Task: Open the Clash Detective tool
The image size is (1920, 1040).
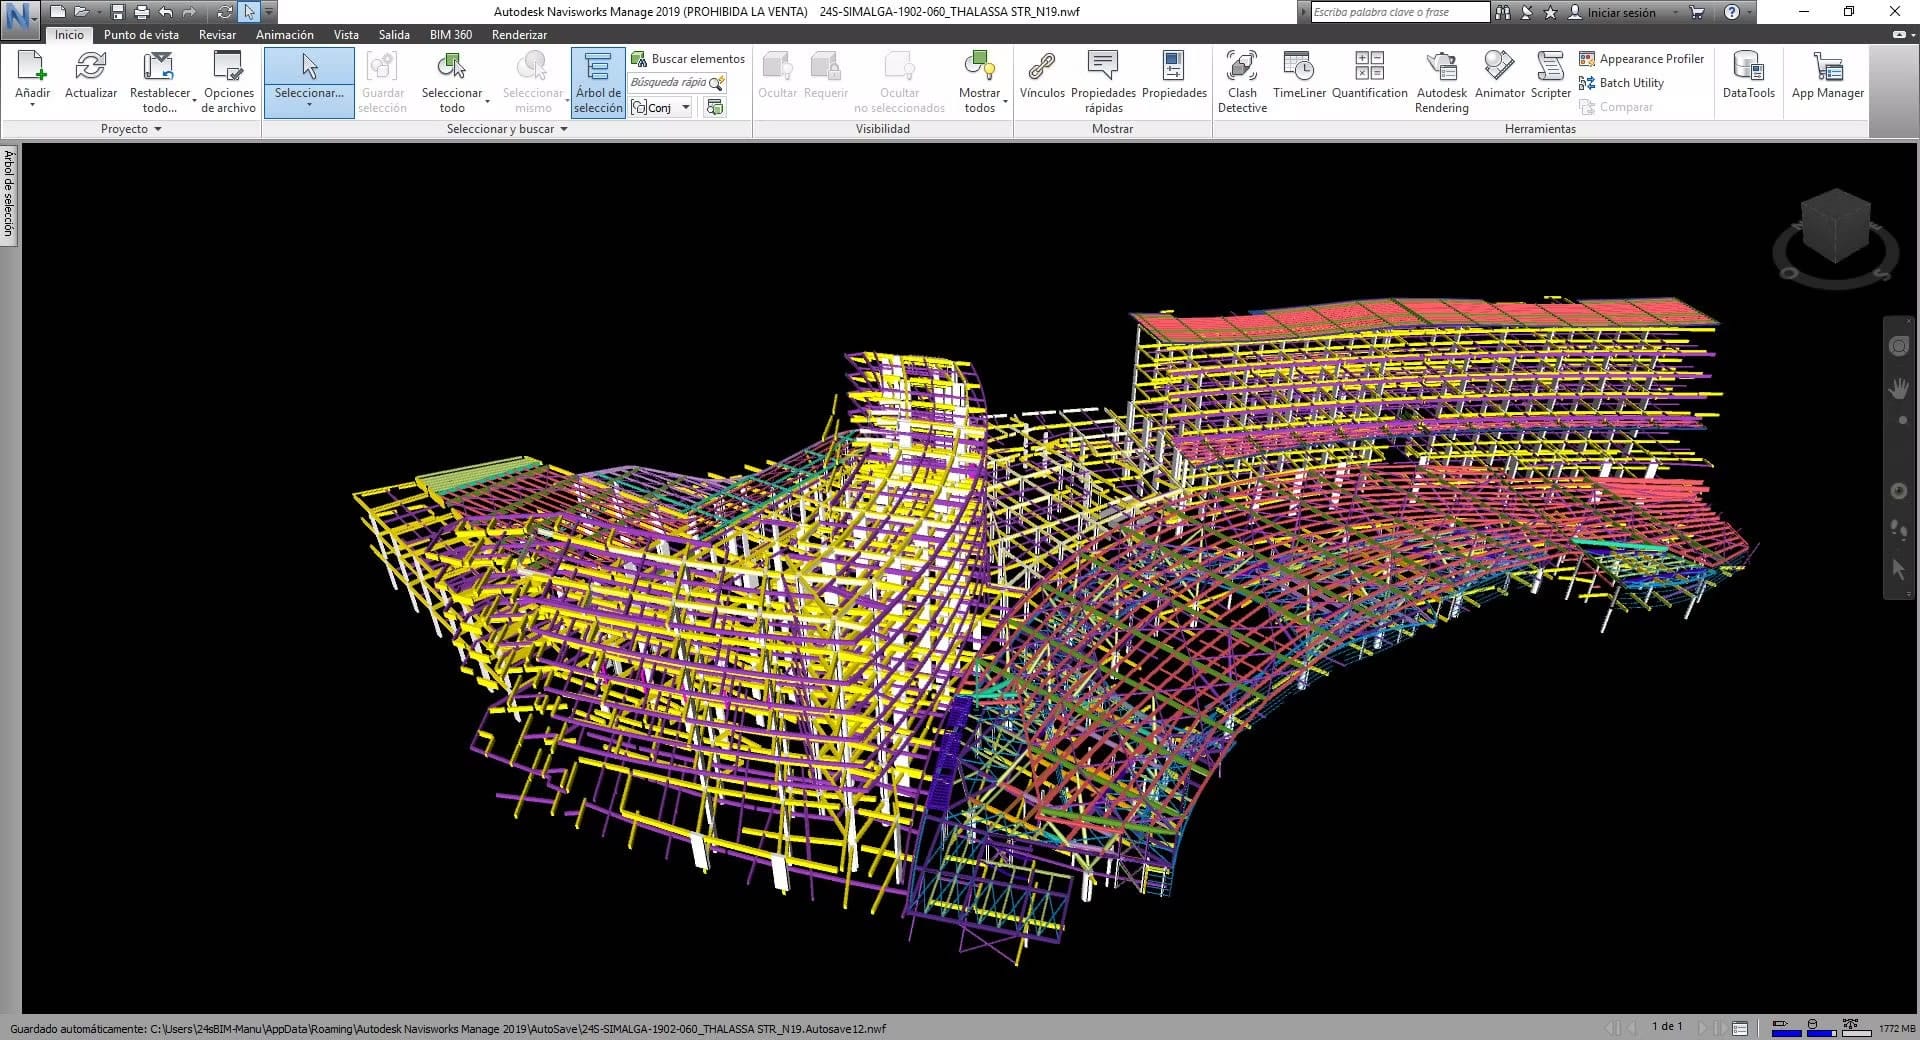Action: tap(1242, 81)
